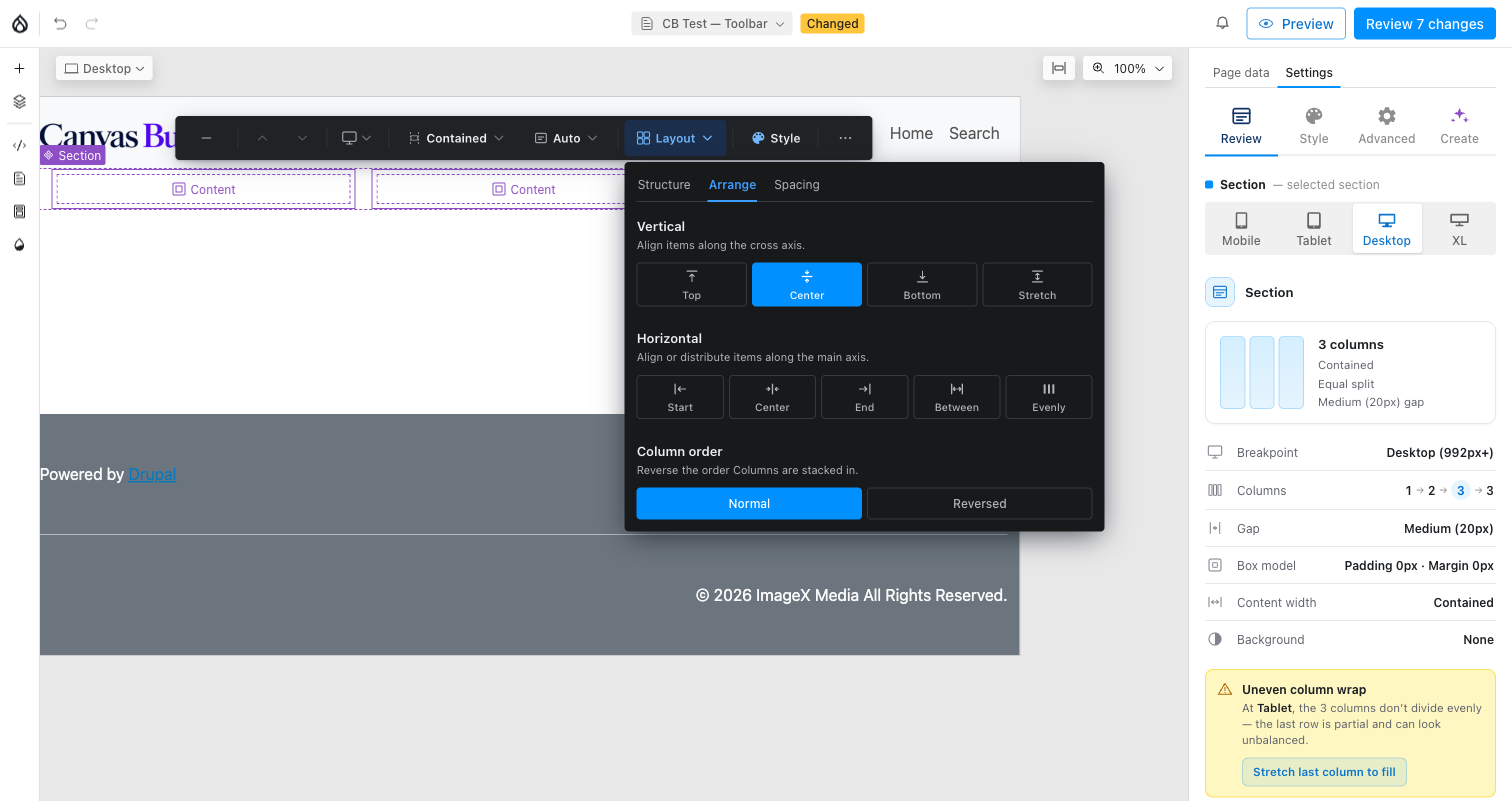Click the warning triangle icon
The width and height of the screenshot is (1512, 801).
pos(1224,689)
